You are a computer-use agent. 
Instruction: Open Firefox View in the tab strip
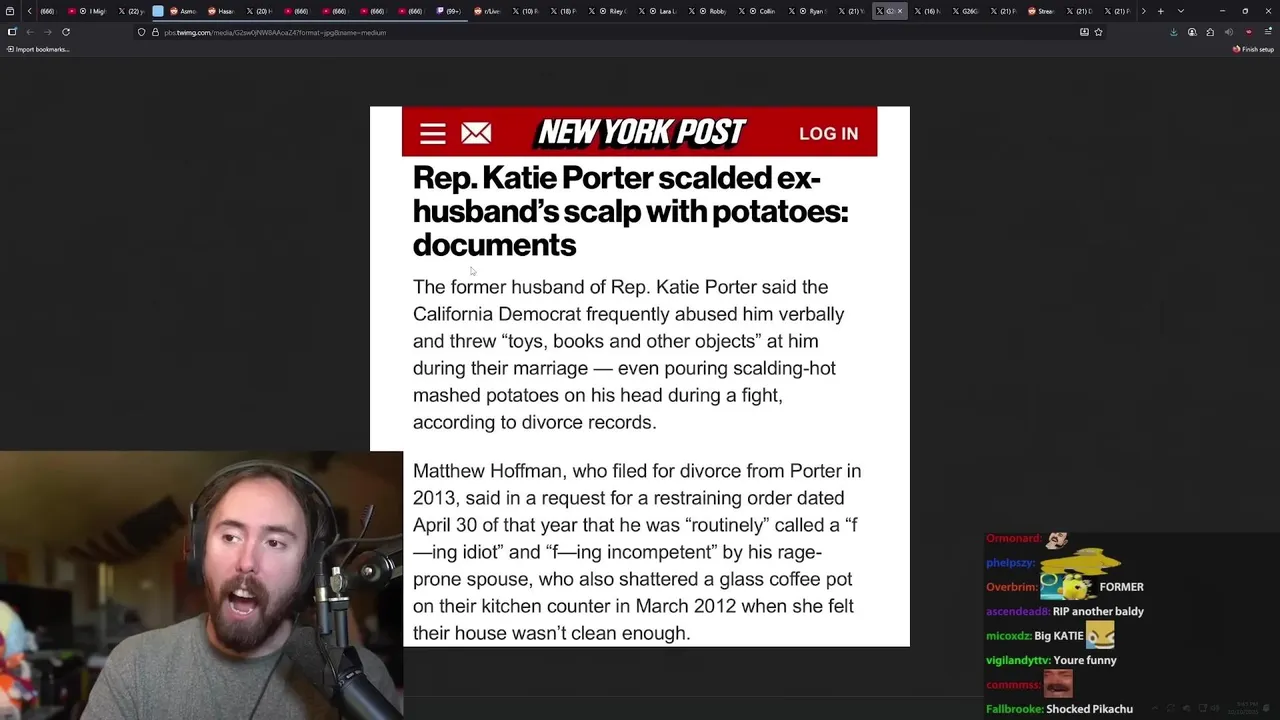tap(10, 11)
